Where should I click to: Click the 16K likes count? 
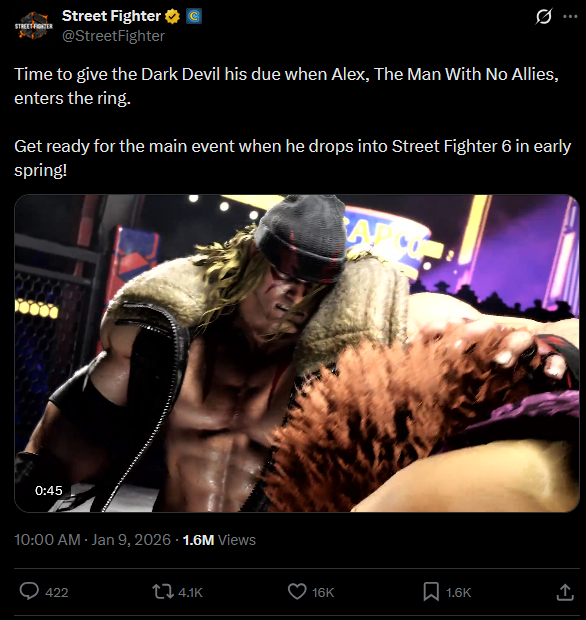click(323, 592)
